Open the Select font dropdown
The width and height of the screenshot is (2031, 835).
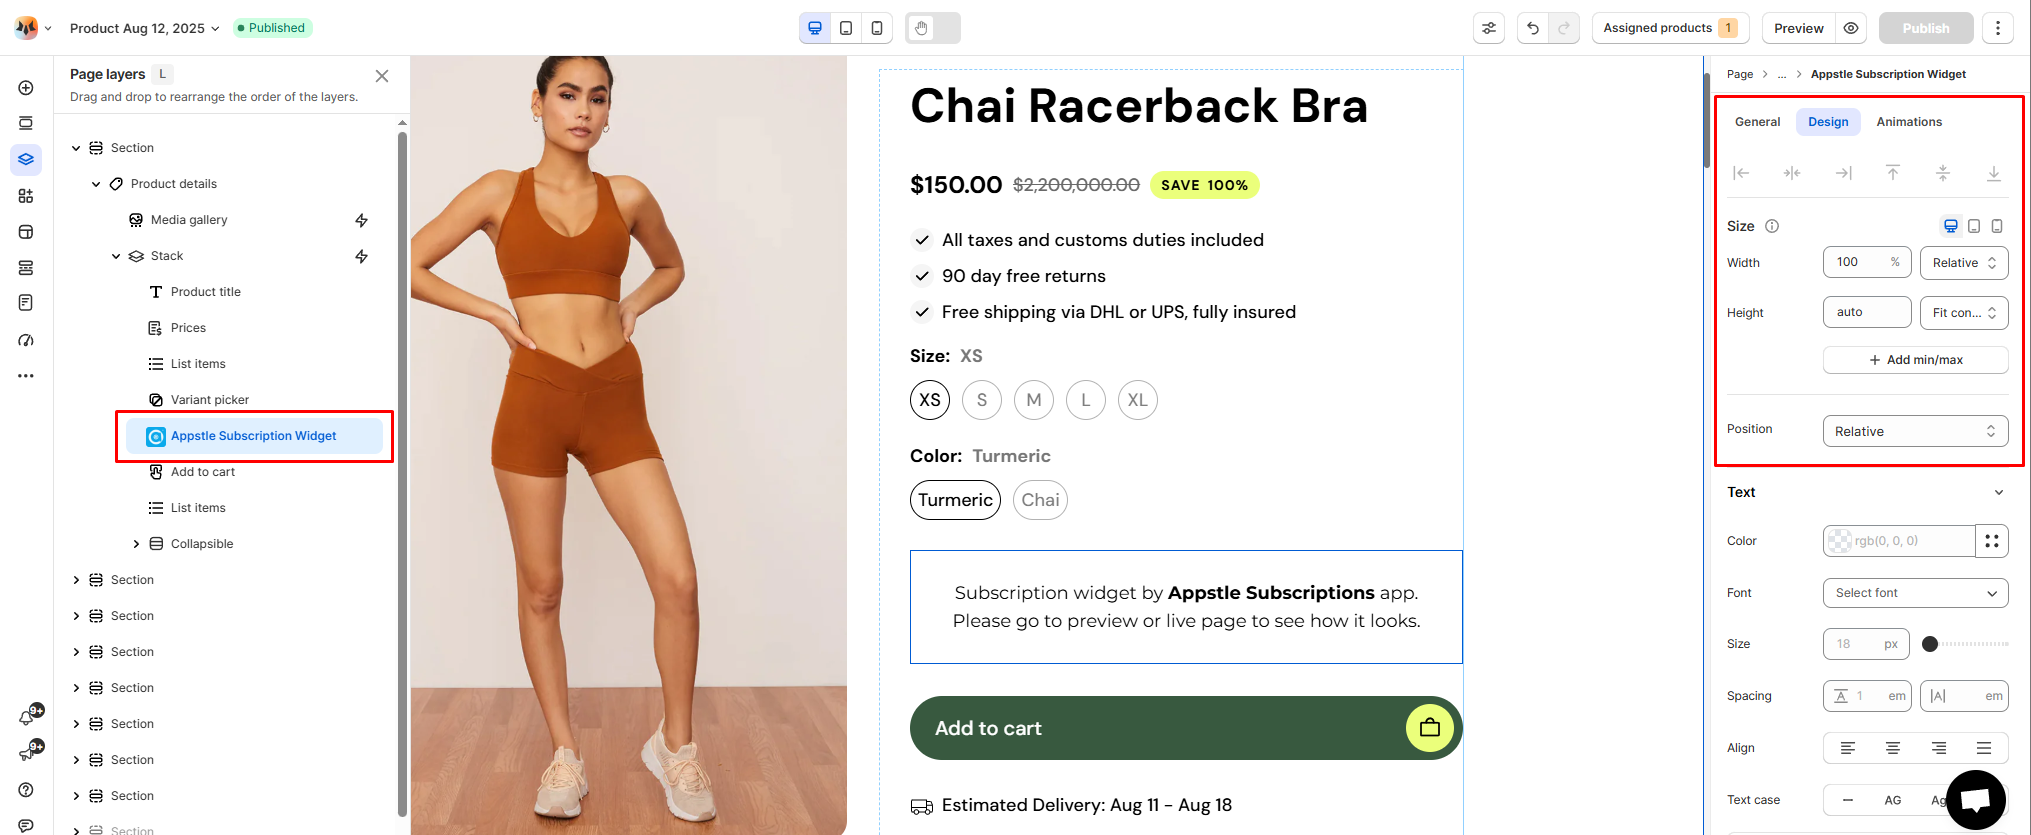(1915, 593)
